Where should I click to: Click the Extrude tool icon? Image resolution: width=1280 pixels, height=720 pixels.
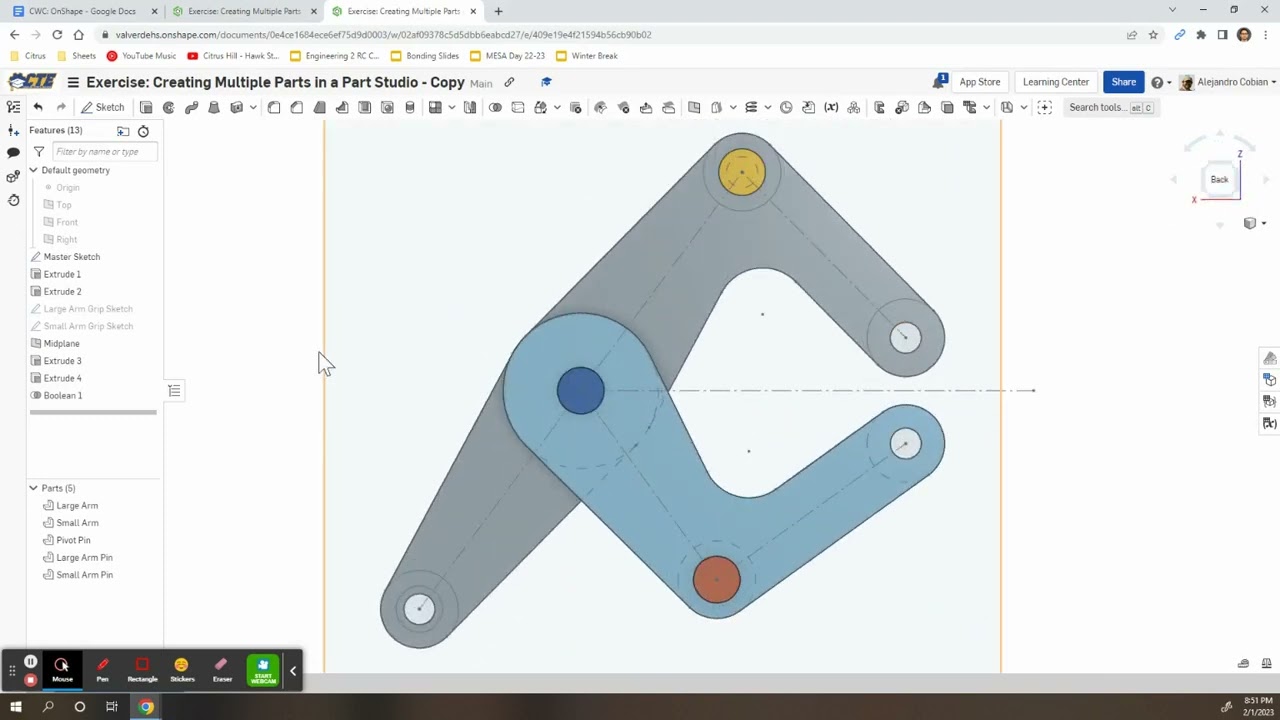pyautogui.click(x=146, y=107)
